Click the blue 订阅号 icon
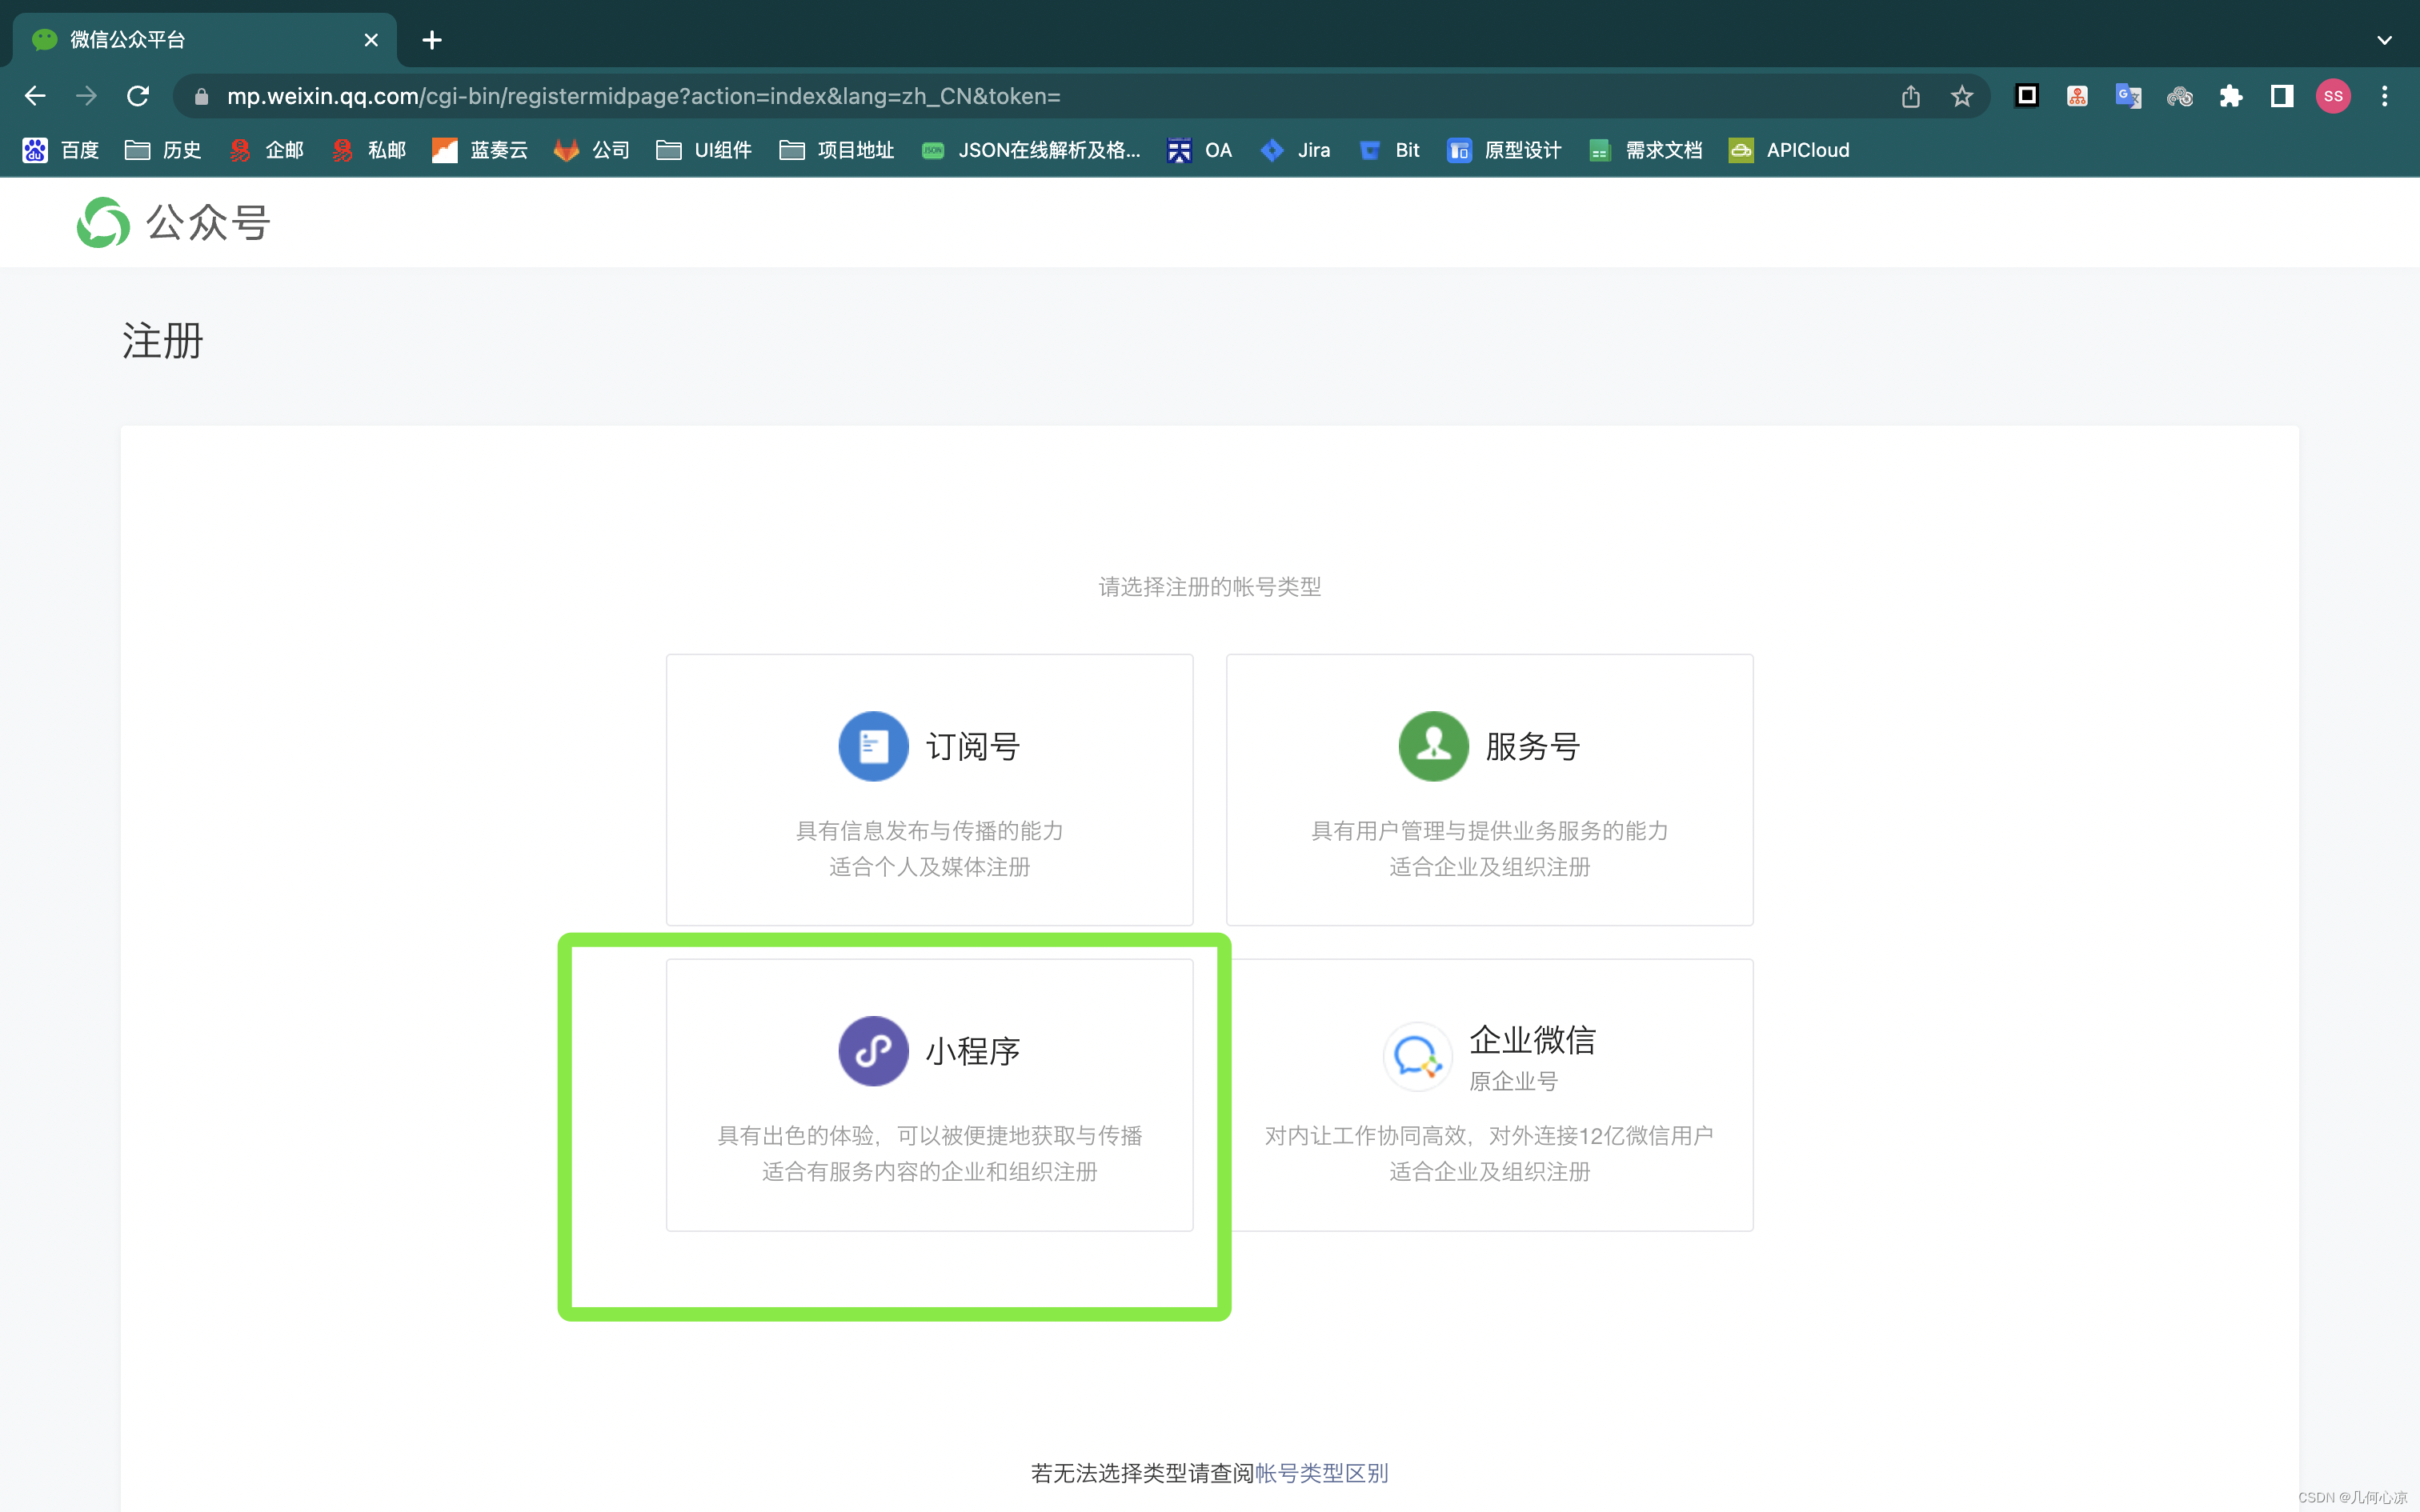 tap(873, 746)
